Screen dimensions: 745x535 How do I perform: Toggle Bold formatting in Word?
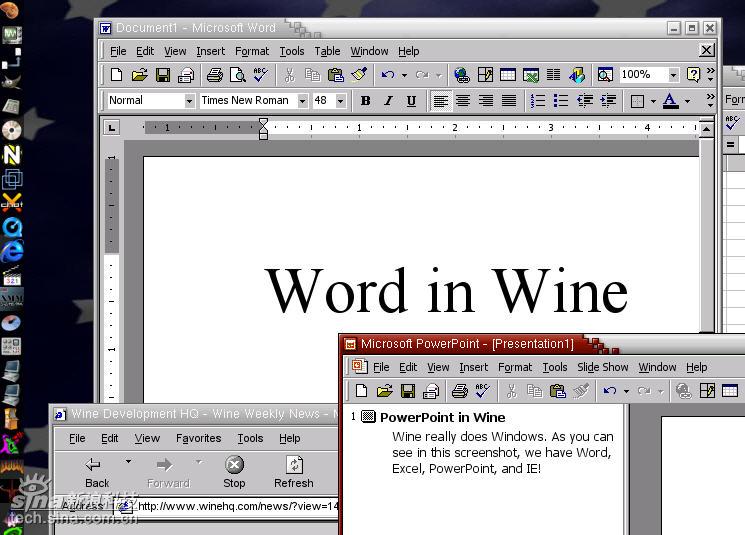point(365,101)
